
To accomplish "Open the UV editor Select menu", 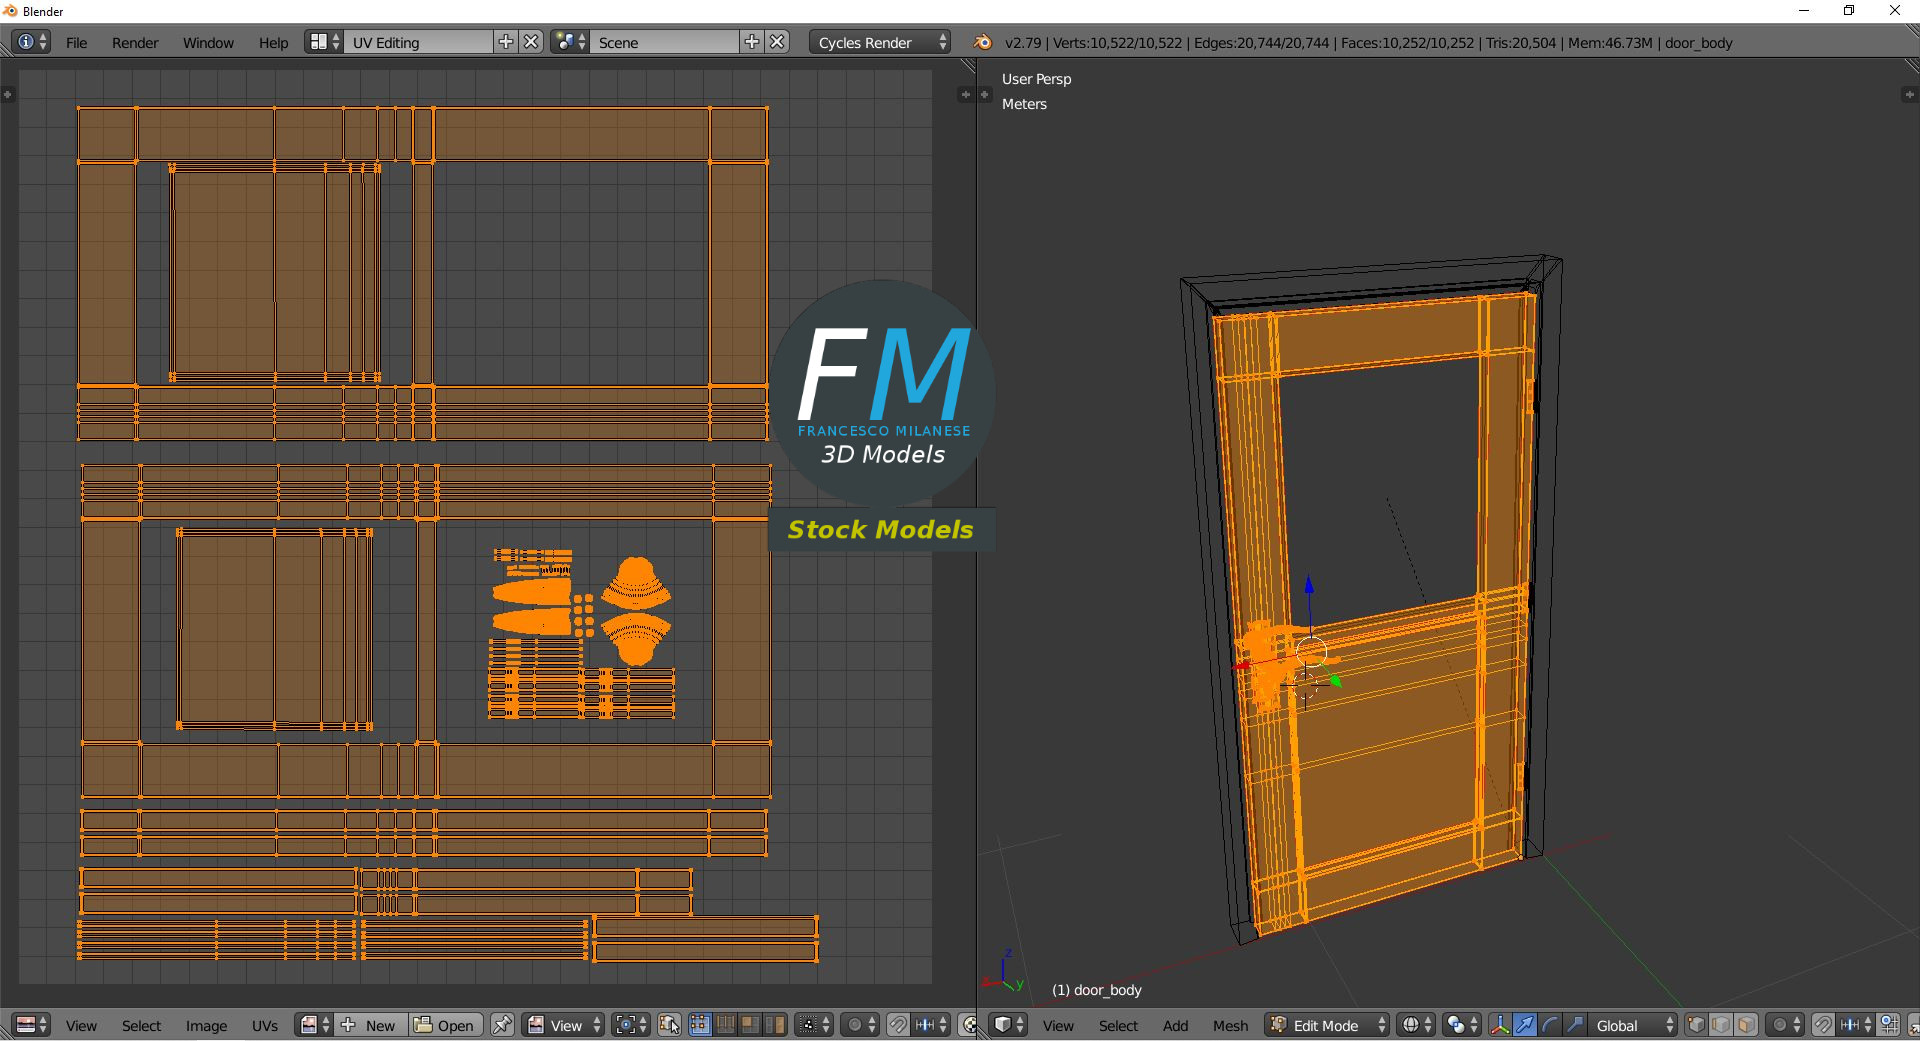I will [141, 1026].
